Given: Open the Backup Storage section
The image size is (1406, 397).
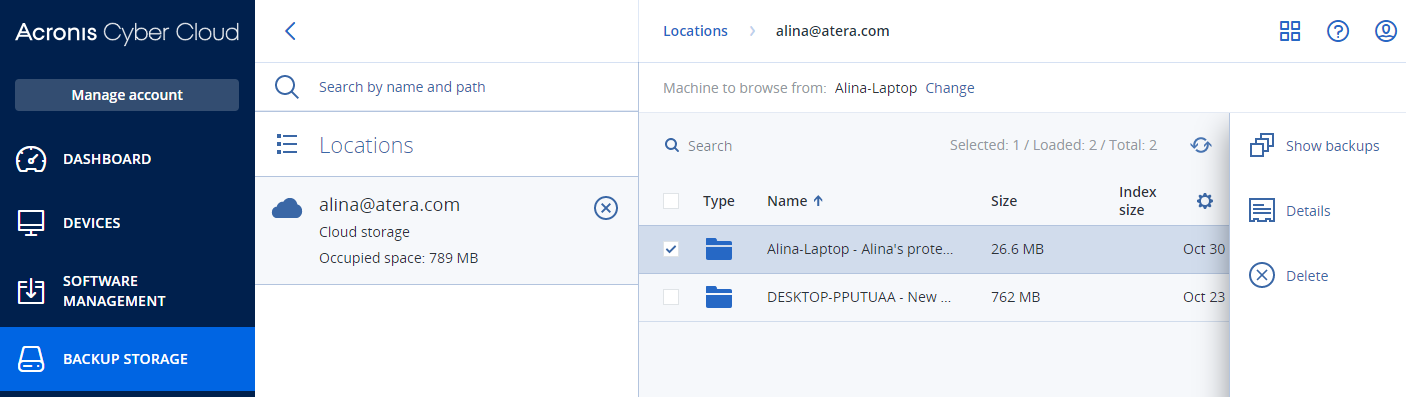Looking at the screenshot, I should click(x=127, y=359).
